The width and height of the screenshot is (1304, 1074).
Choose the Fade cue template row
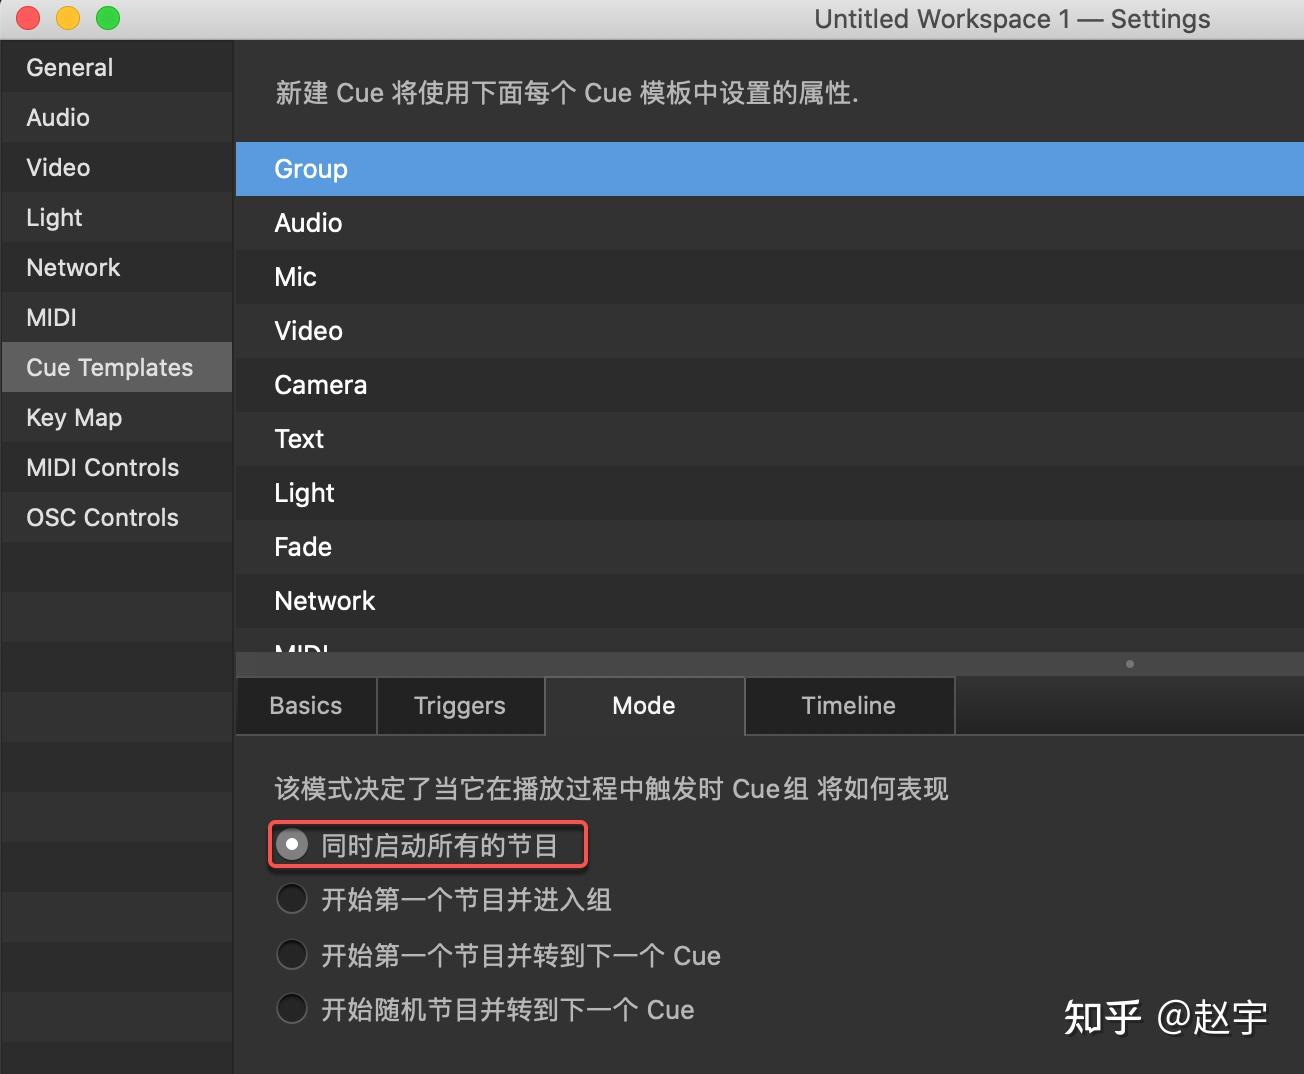click(770, 547)
